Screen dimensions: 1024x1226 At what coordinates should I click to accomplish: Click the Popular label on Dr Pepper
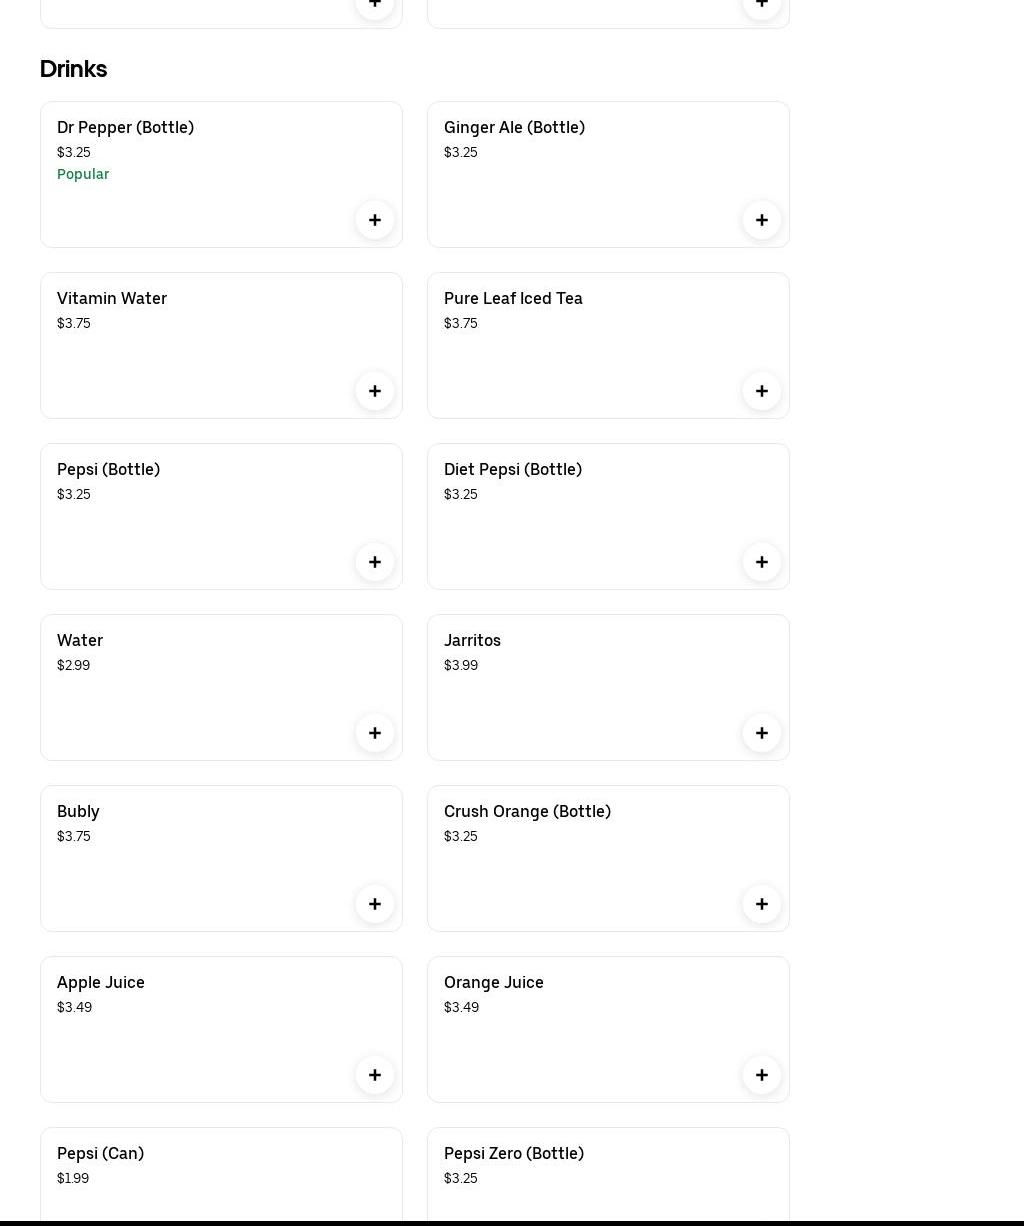pyautogui.click(x=83, y=174)
